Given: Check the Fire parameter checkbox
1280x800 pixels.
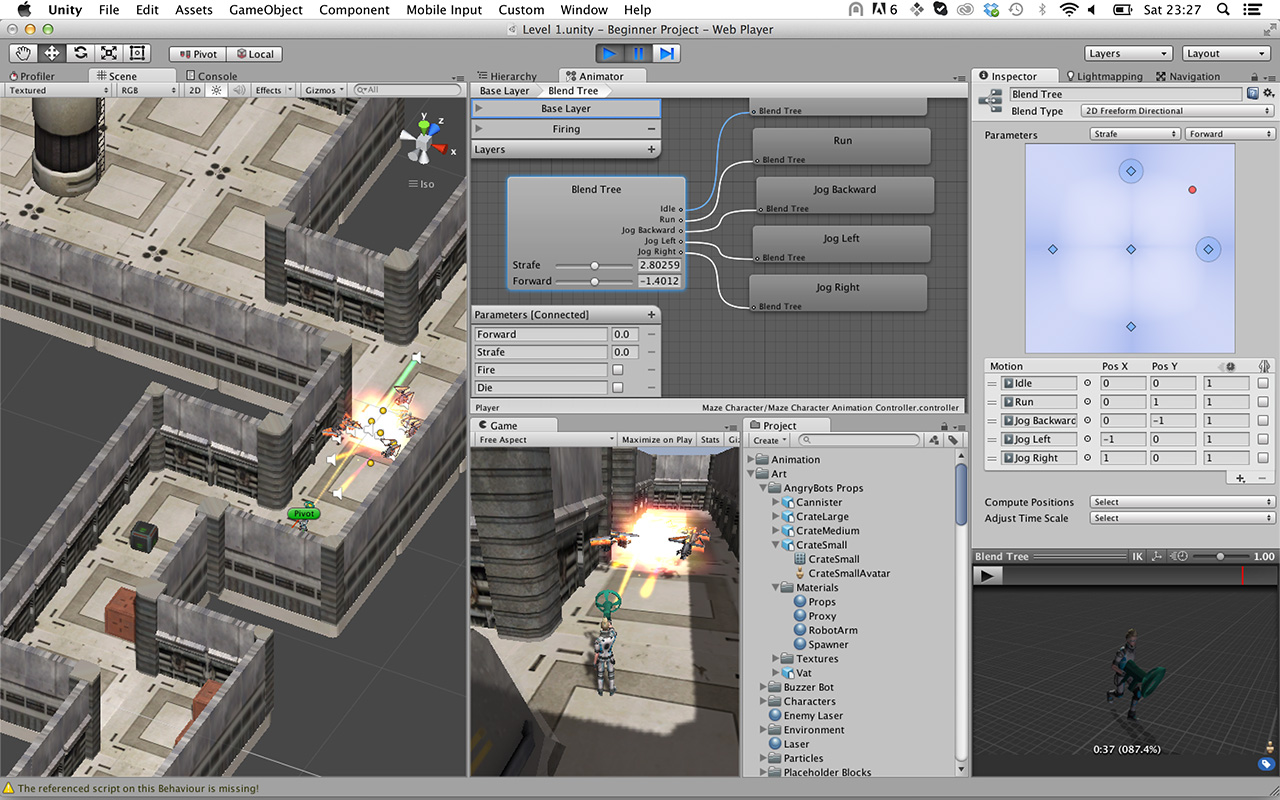Looking at the screenshot, I should (x=617, y=370).
